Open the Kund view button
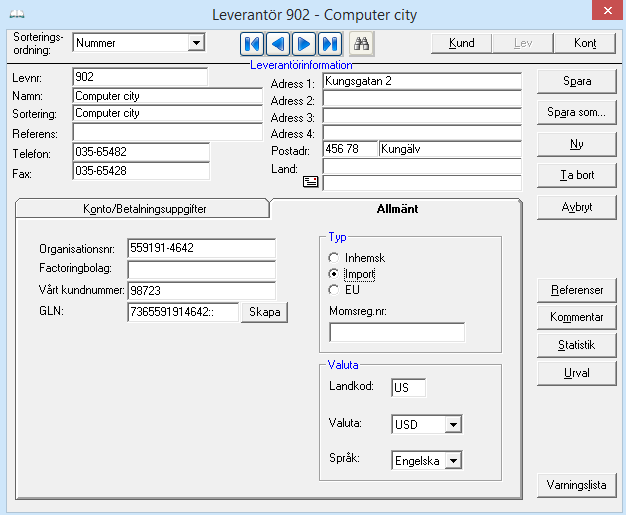This screenshot has height=515, width=626. (x=462, y=43)
